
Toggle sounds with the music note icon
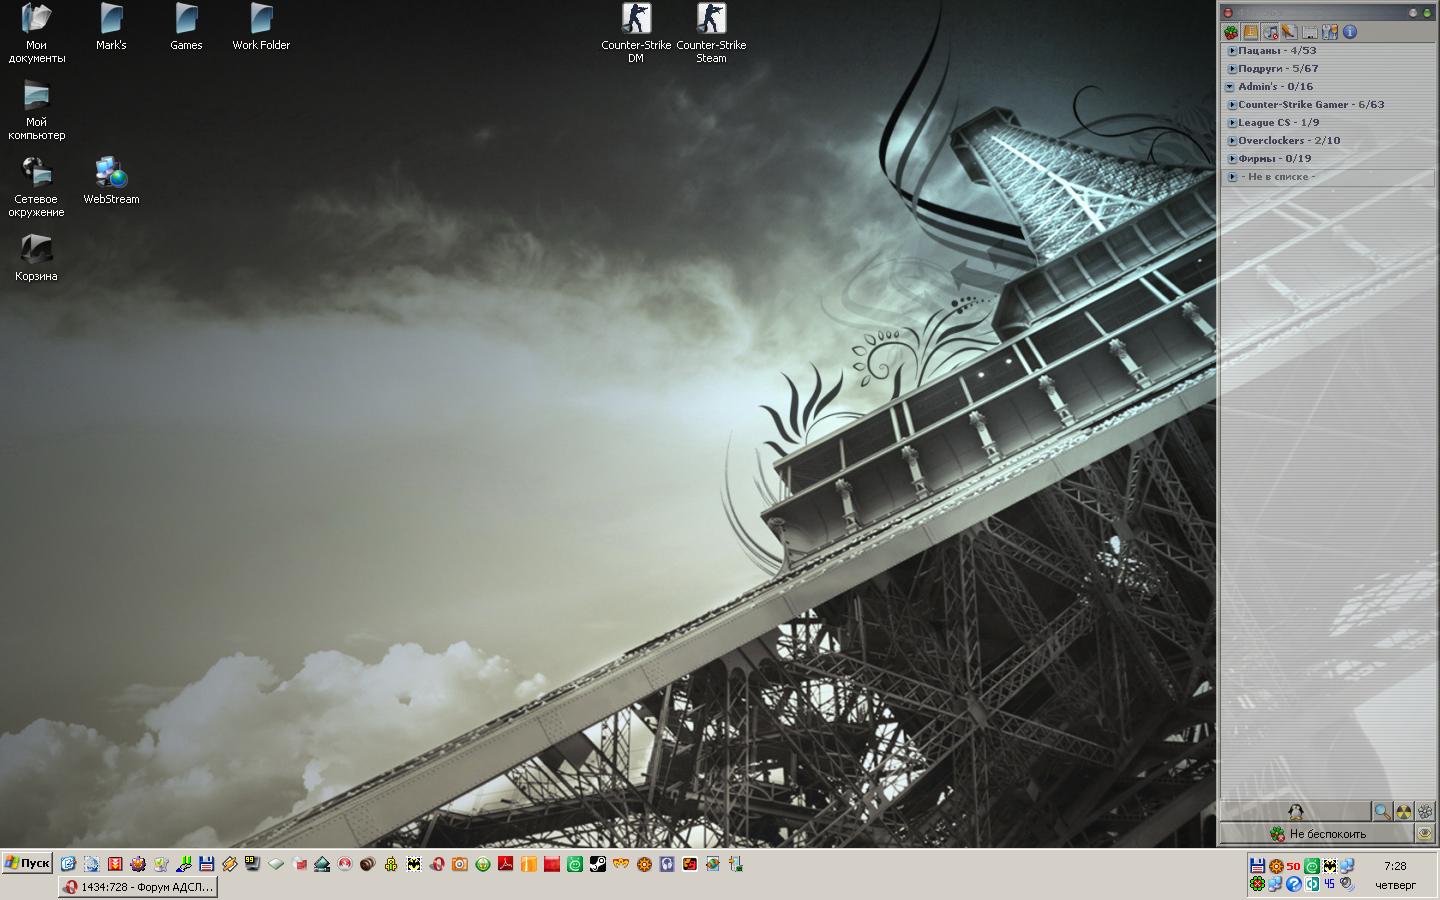point(1270,32)
